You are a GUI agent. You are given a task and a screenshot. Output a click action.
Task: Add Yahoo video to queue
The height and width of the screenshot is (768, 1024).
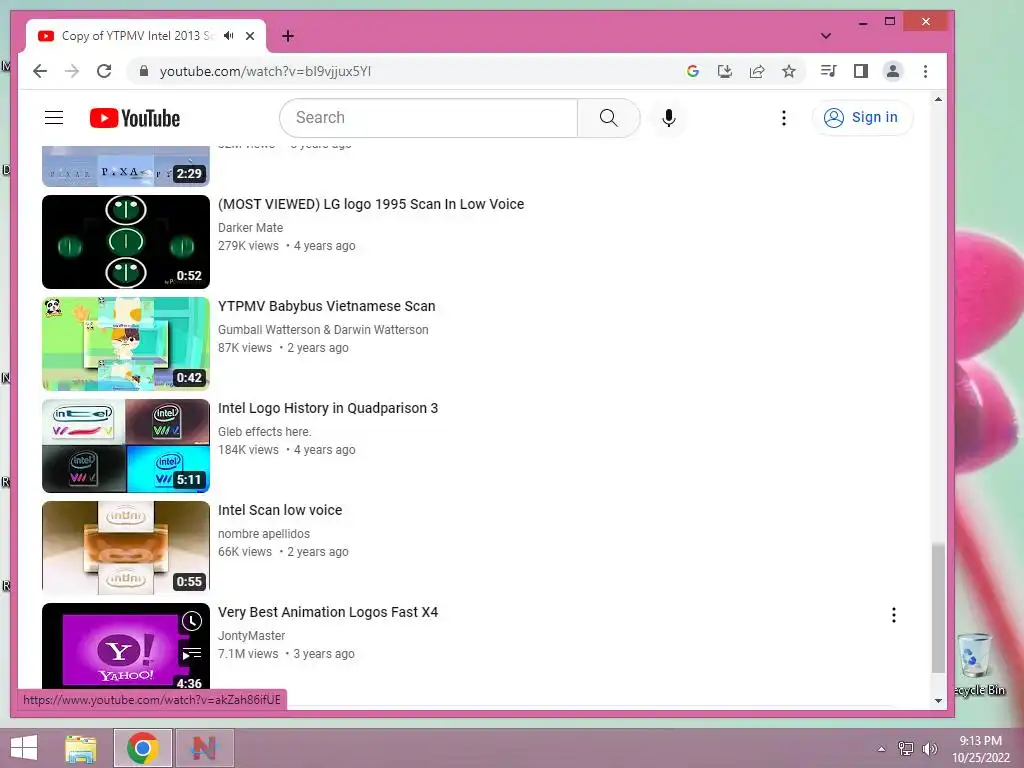(x=191, y=653)
